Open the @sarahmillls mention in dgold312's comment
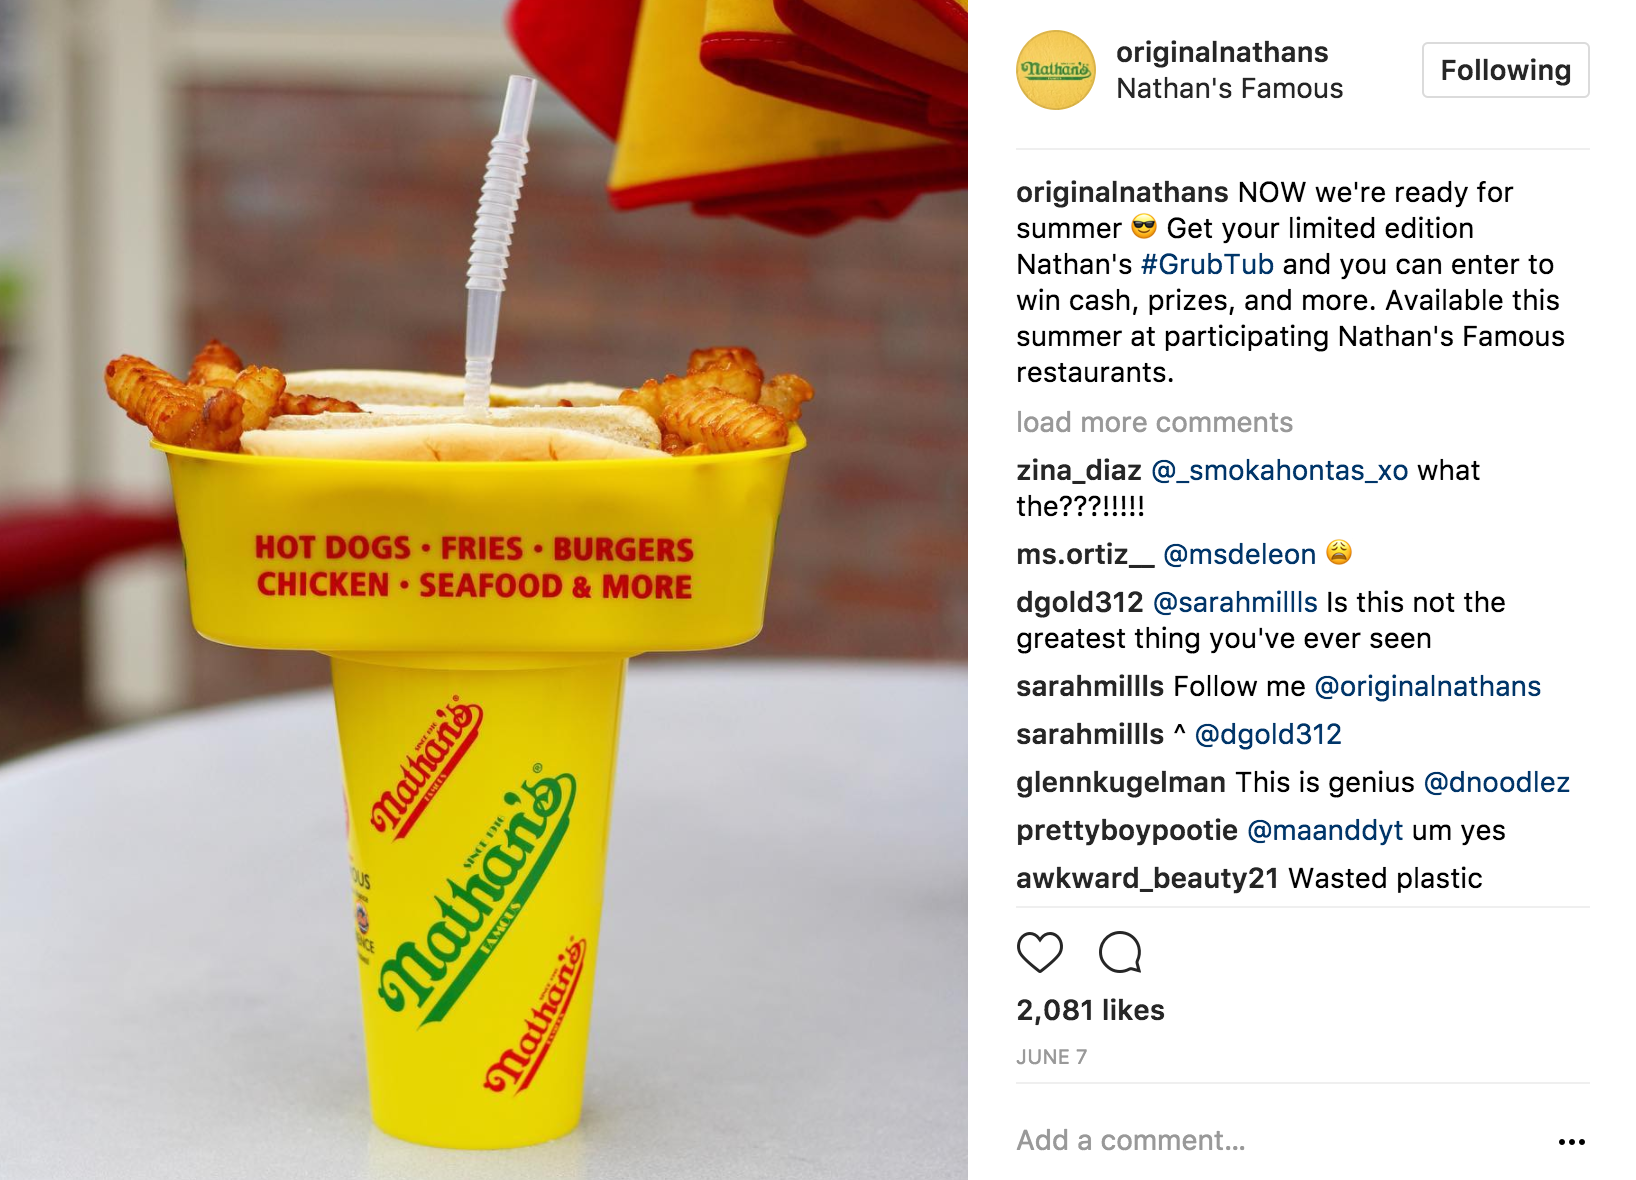The image size is (1636, 1180). (1235, 602)
